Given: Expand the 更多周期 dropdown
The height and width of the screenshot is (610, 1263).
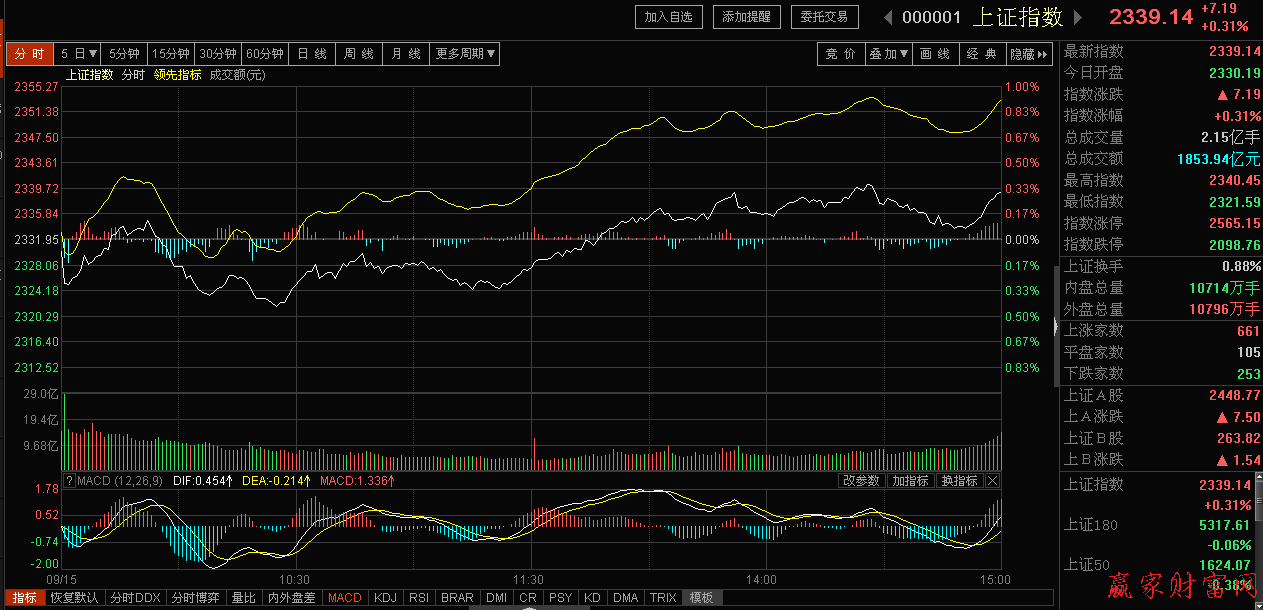Looking at the screenshot, I should [x=465, y=54].
